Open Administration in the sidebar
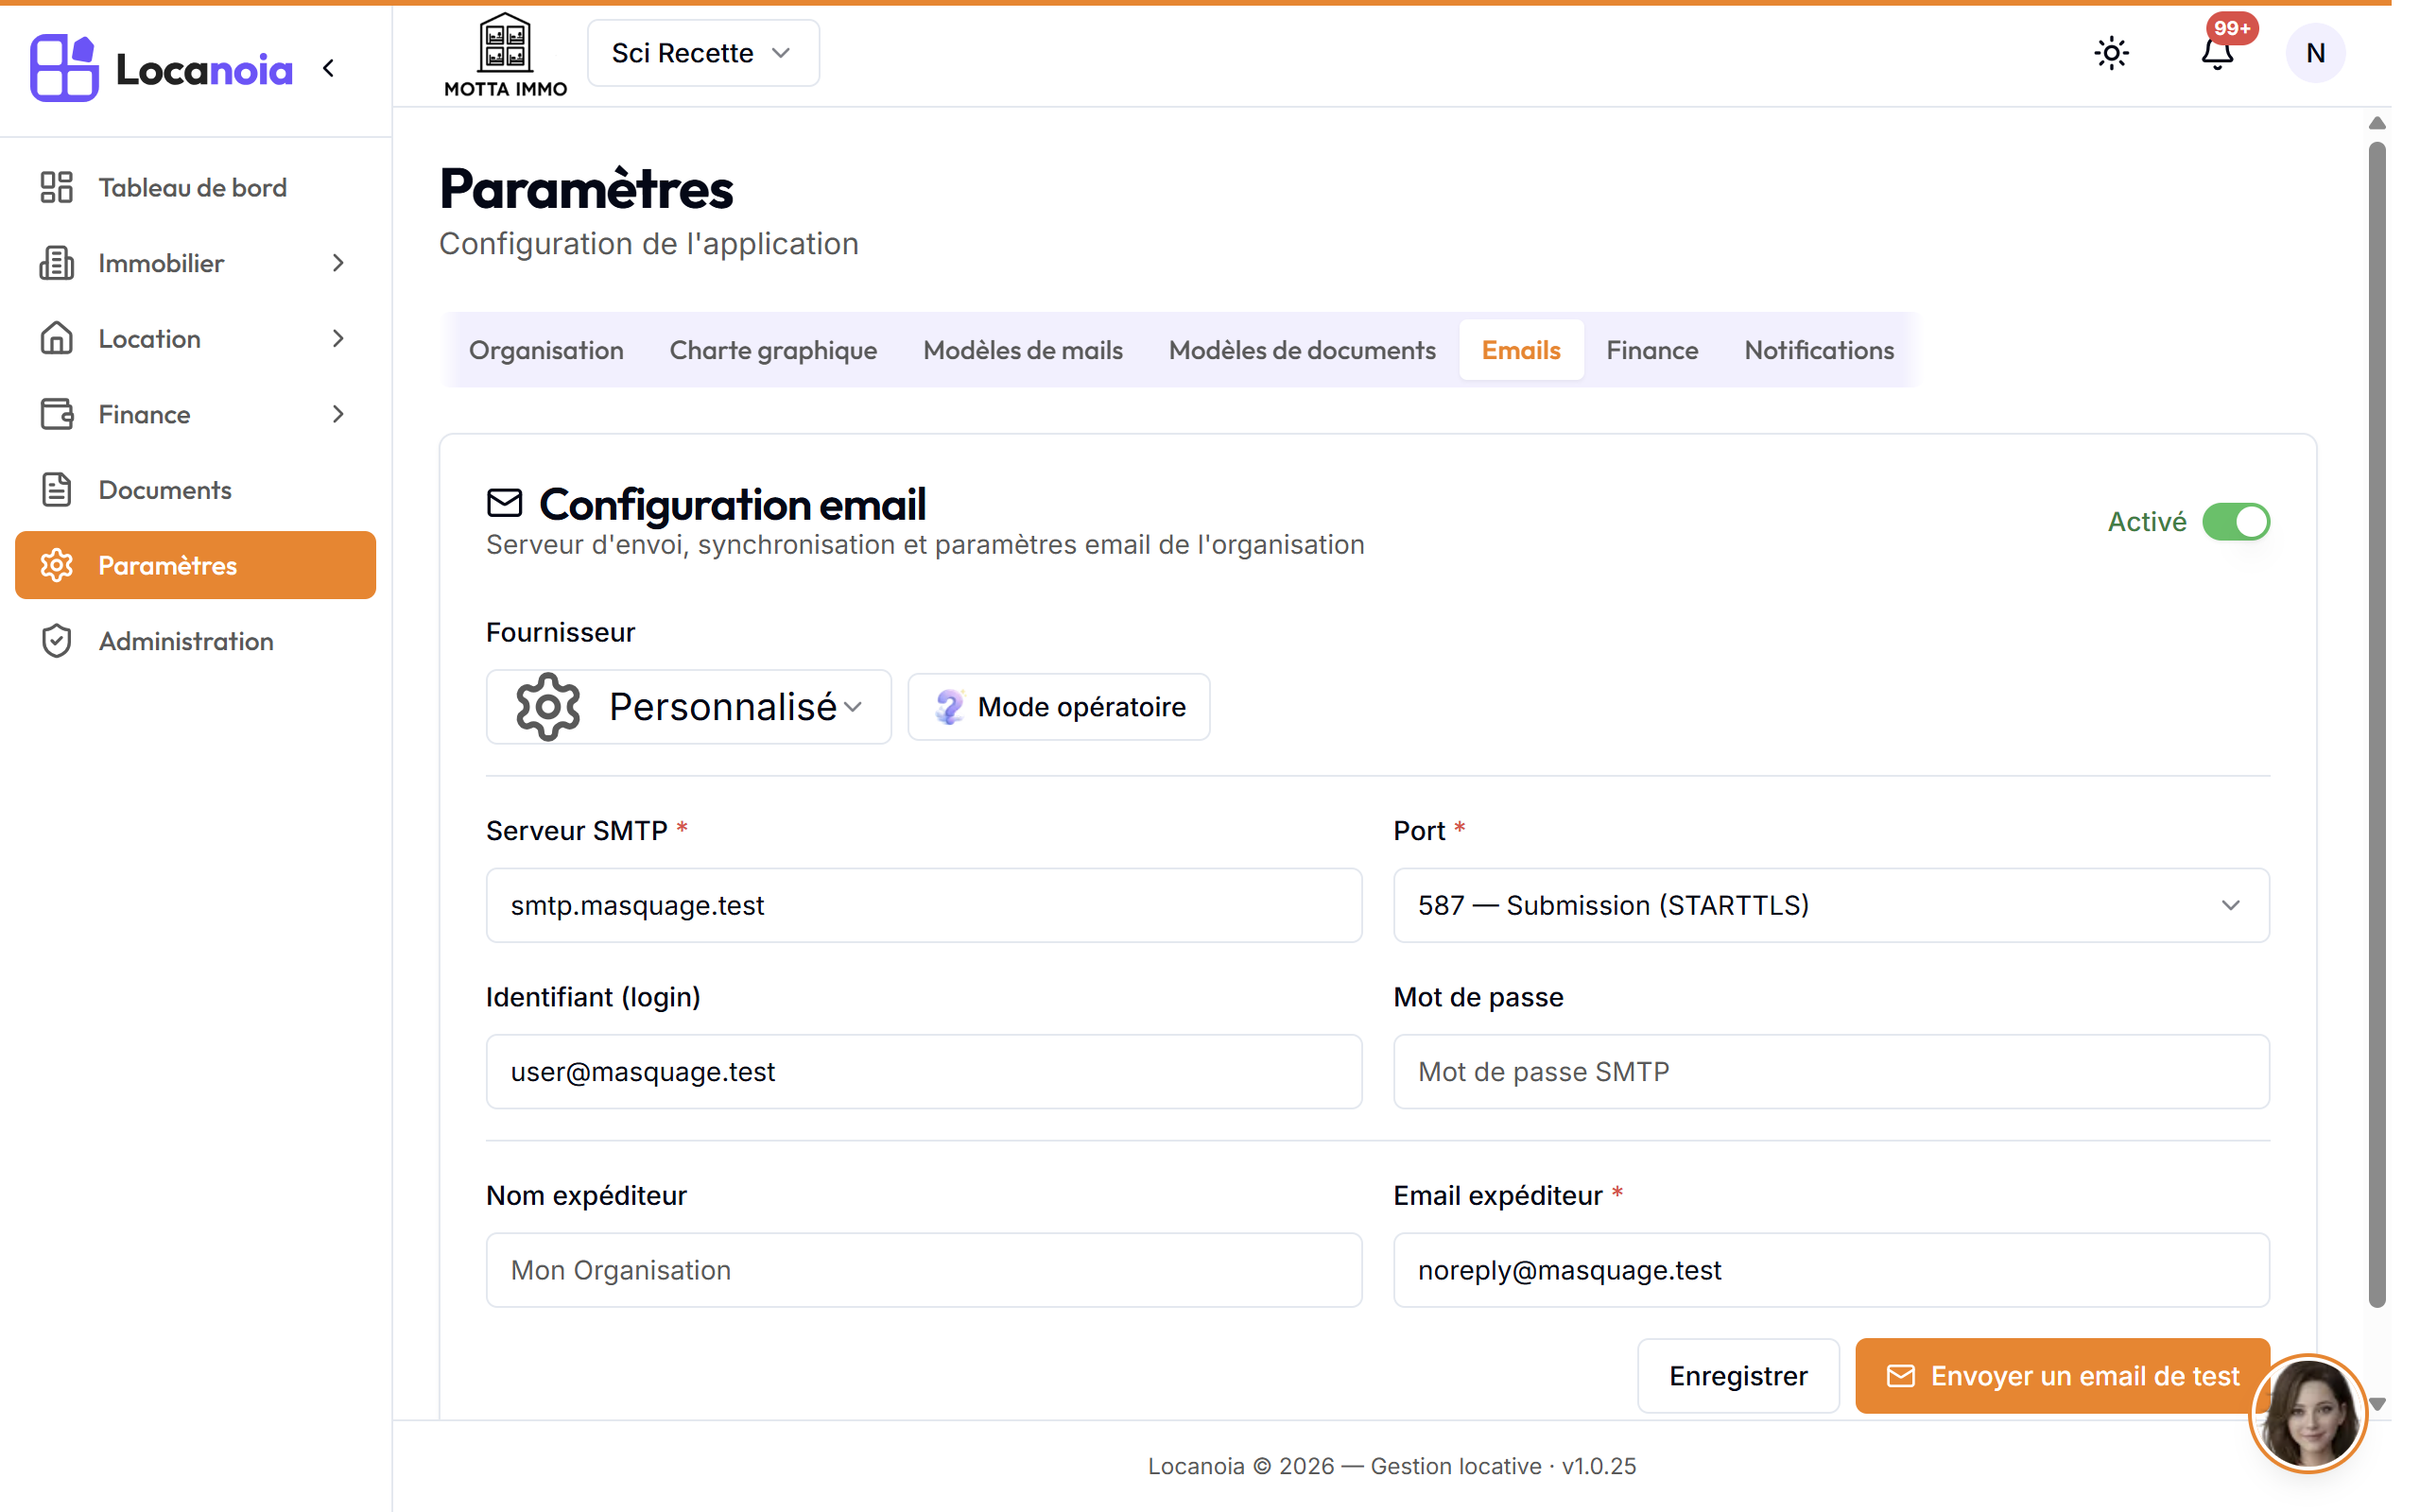This screenshot has height=1512, width=2420. (x=196, y=641)
